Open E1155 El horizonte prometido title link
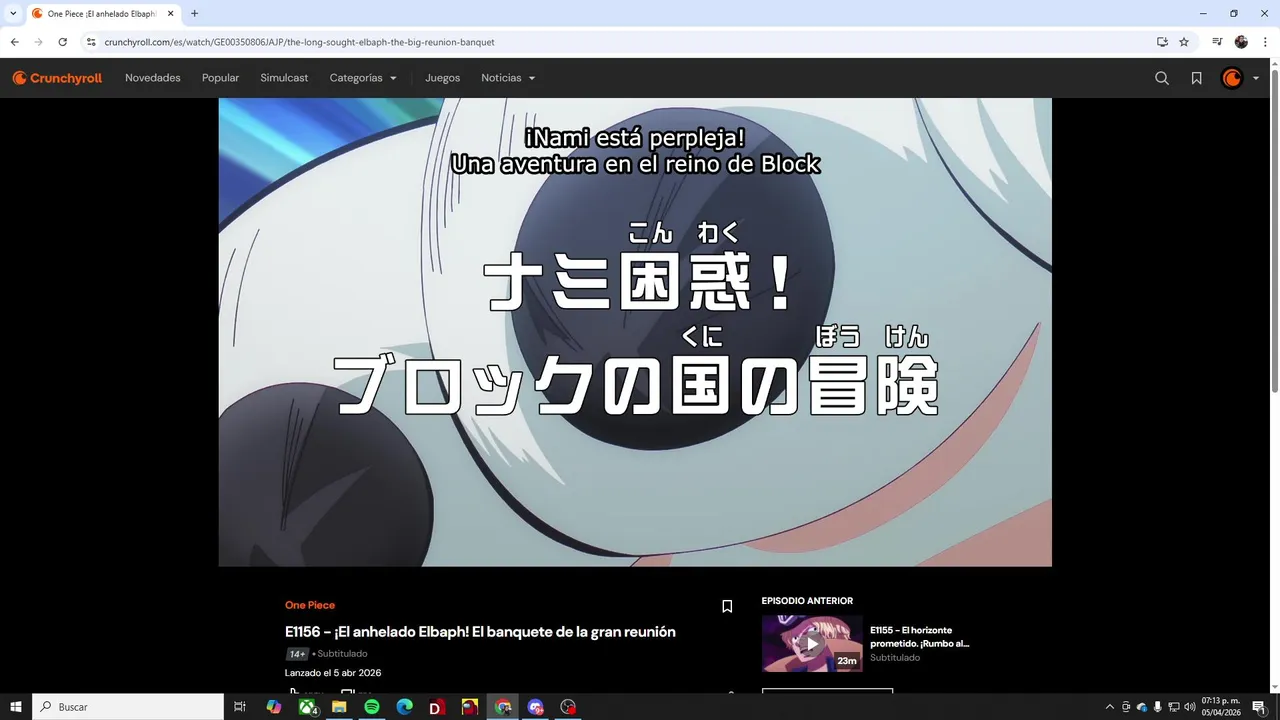This screenshot has width=1280, height=720. pos(919,637)
